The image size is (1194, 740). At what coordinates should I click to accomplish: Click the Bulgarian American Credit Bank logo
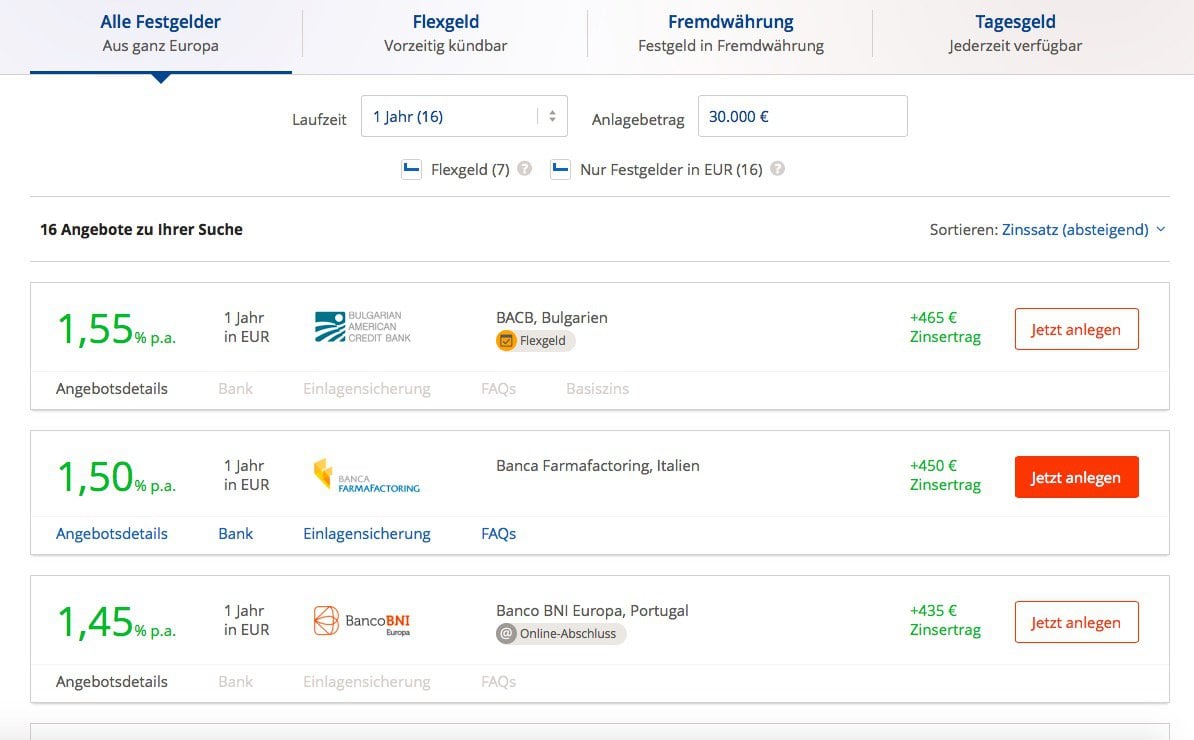point(362,327)
